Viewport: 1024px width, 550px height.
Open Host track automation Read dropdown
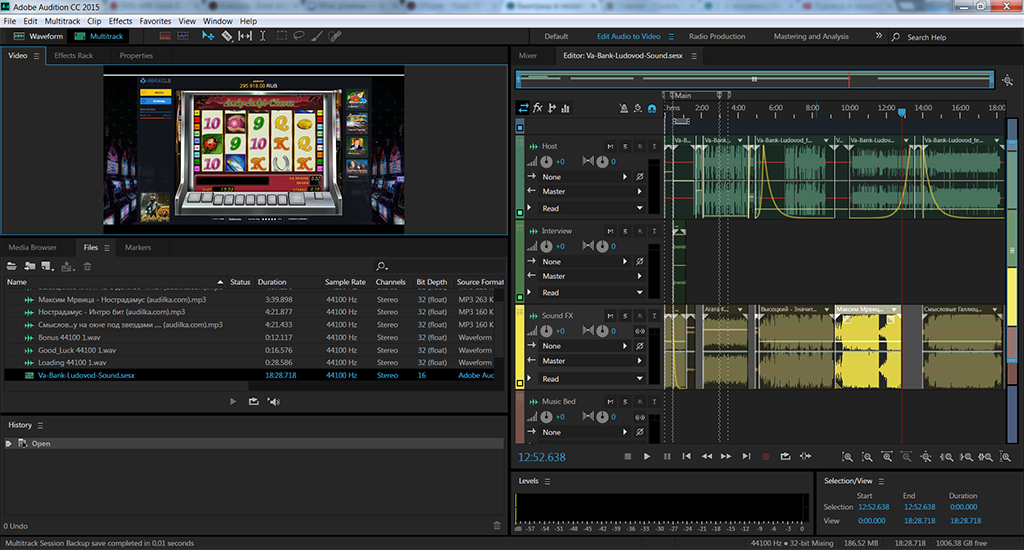(x=591, y=208)
